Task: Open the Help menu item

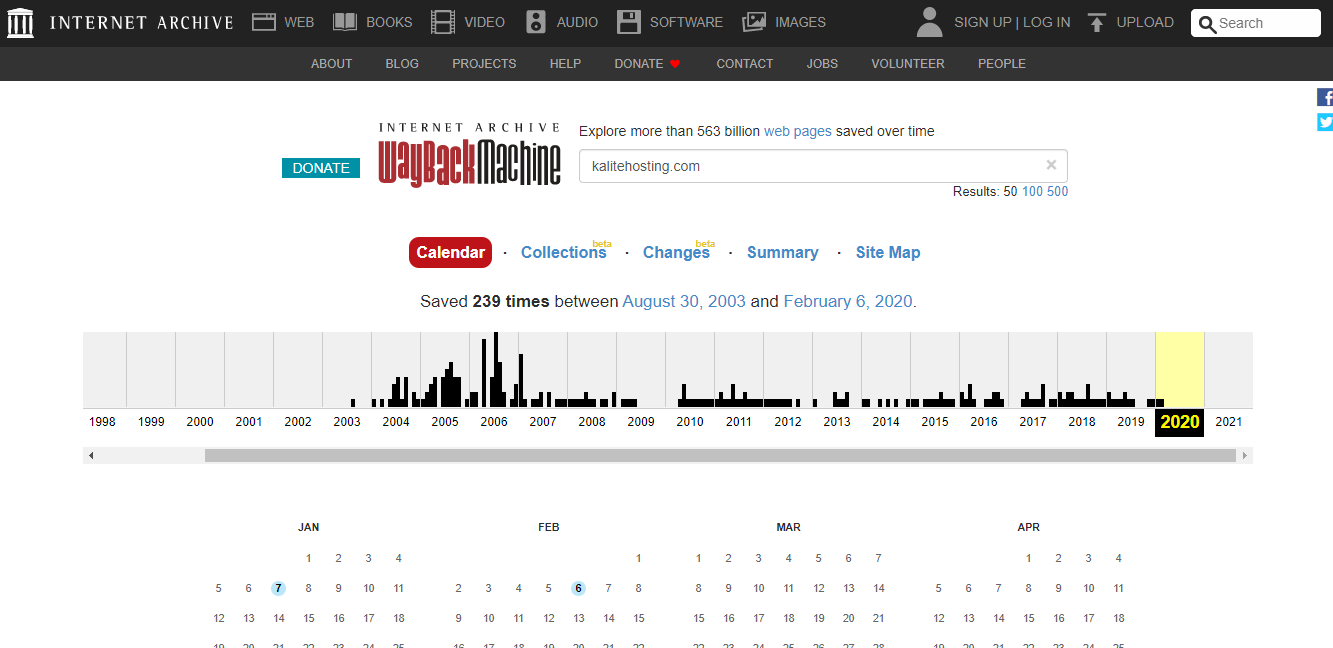Action: [x=565, y=63]
